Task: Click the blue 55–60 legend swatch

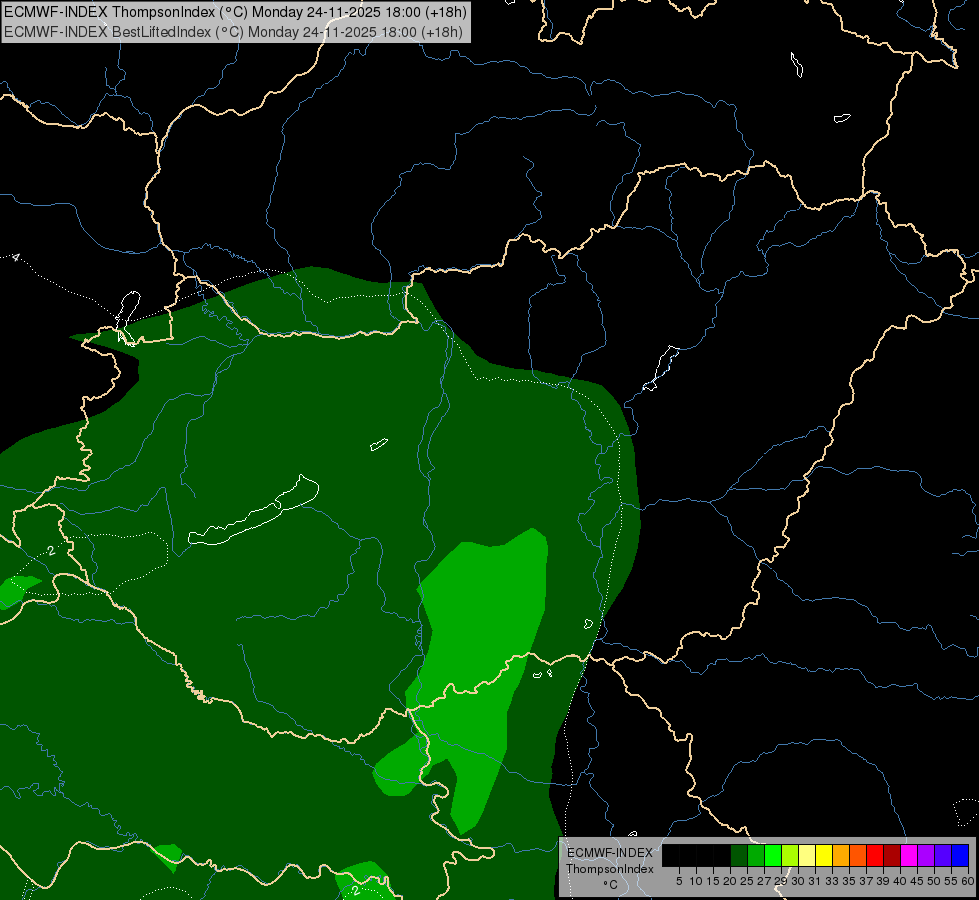Action: (x=960, y=855)
